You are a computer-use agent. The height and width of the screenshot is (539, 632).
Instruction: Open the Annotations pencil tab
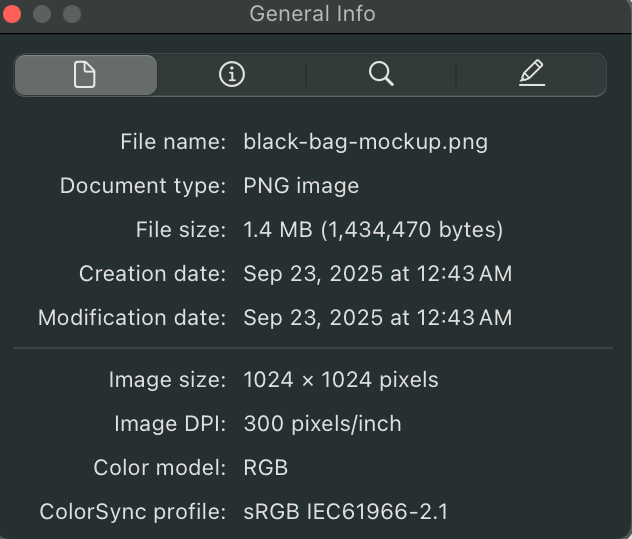coord(531,75)
